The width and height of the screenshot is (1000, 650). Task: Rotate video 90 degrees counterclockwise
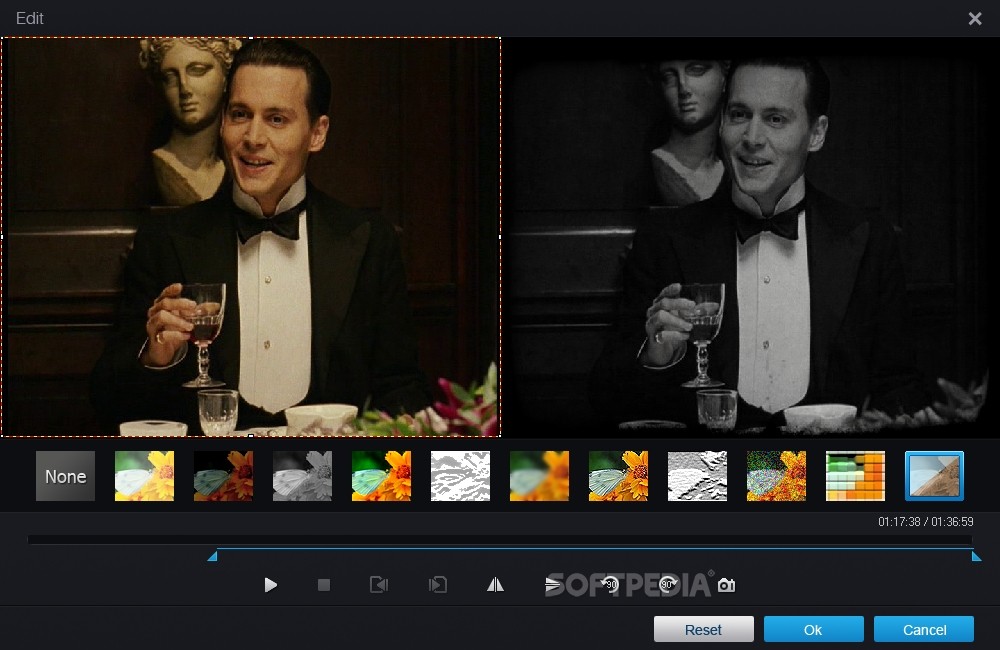coord(610,584)
